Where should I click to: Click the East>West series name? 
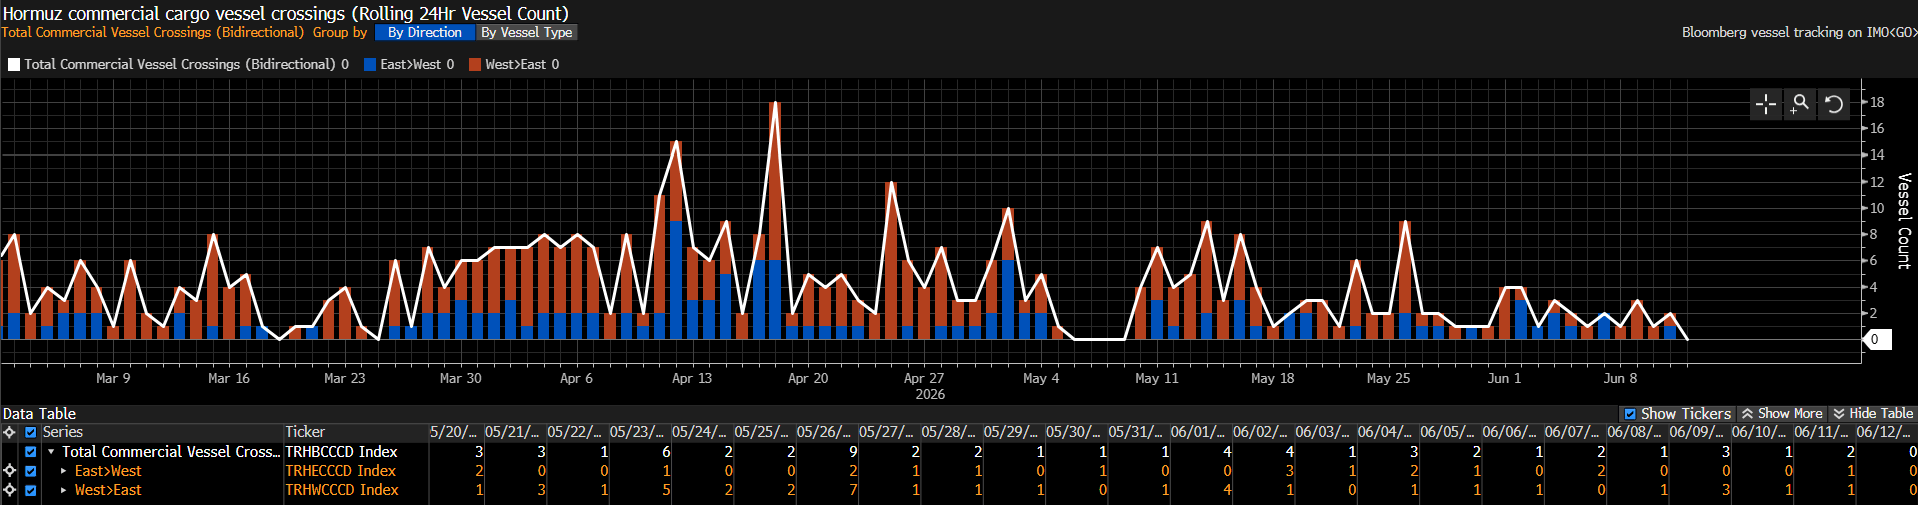[x=108, y=471]
